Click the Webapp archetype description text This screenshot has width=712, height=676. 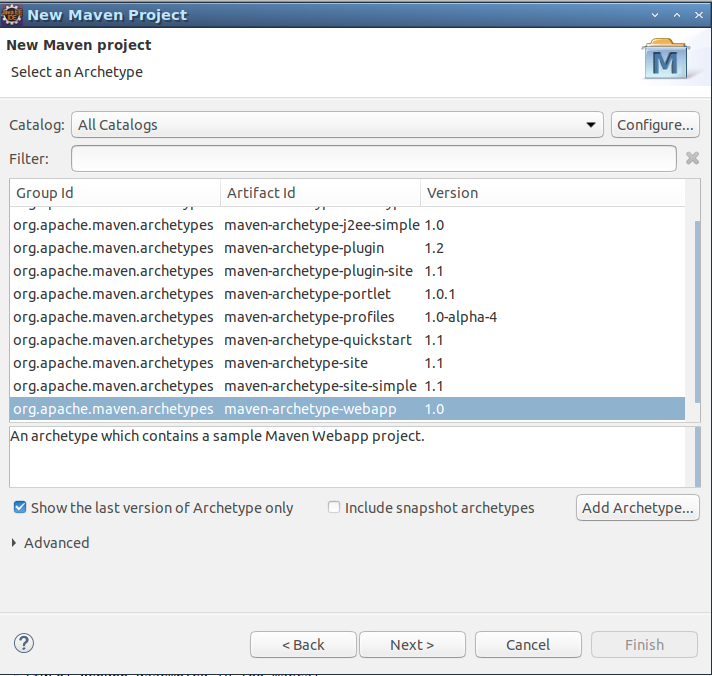point(217,436)
